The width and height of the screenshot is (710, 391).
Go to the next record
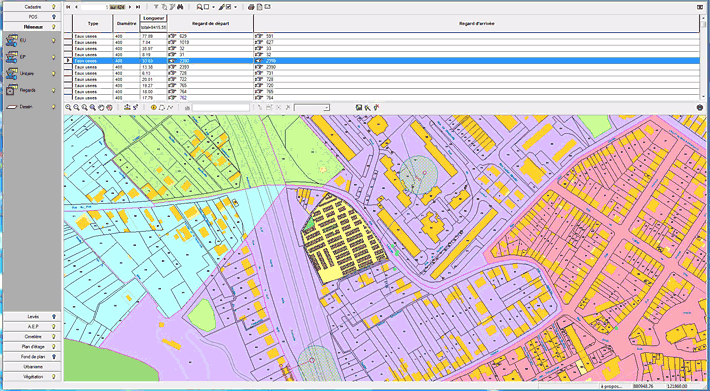(130, 7)
